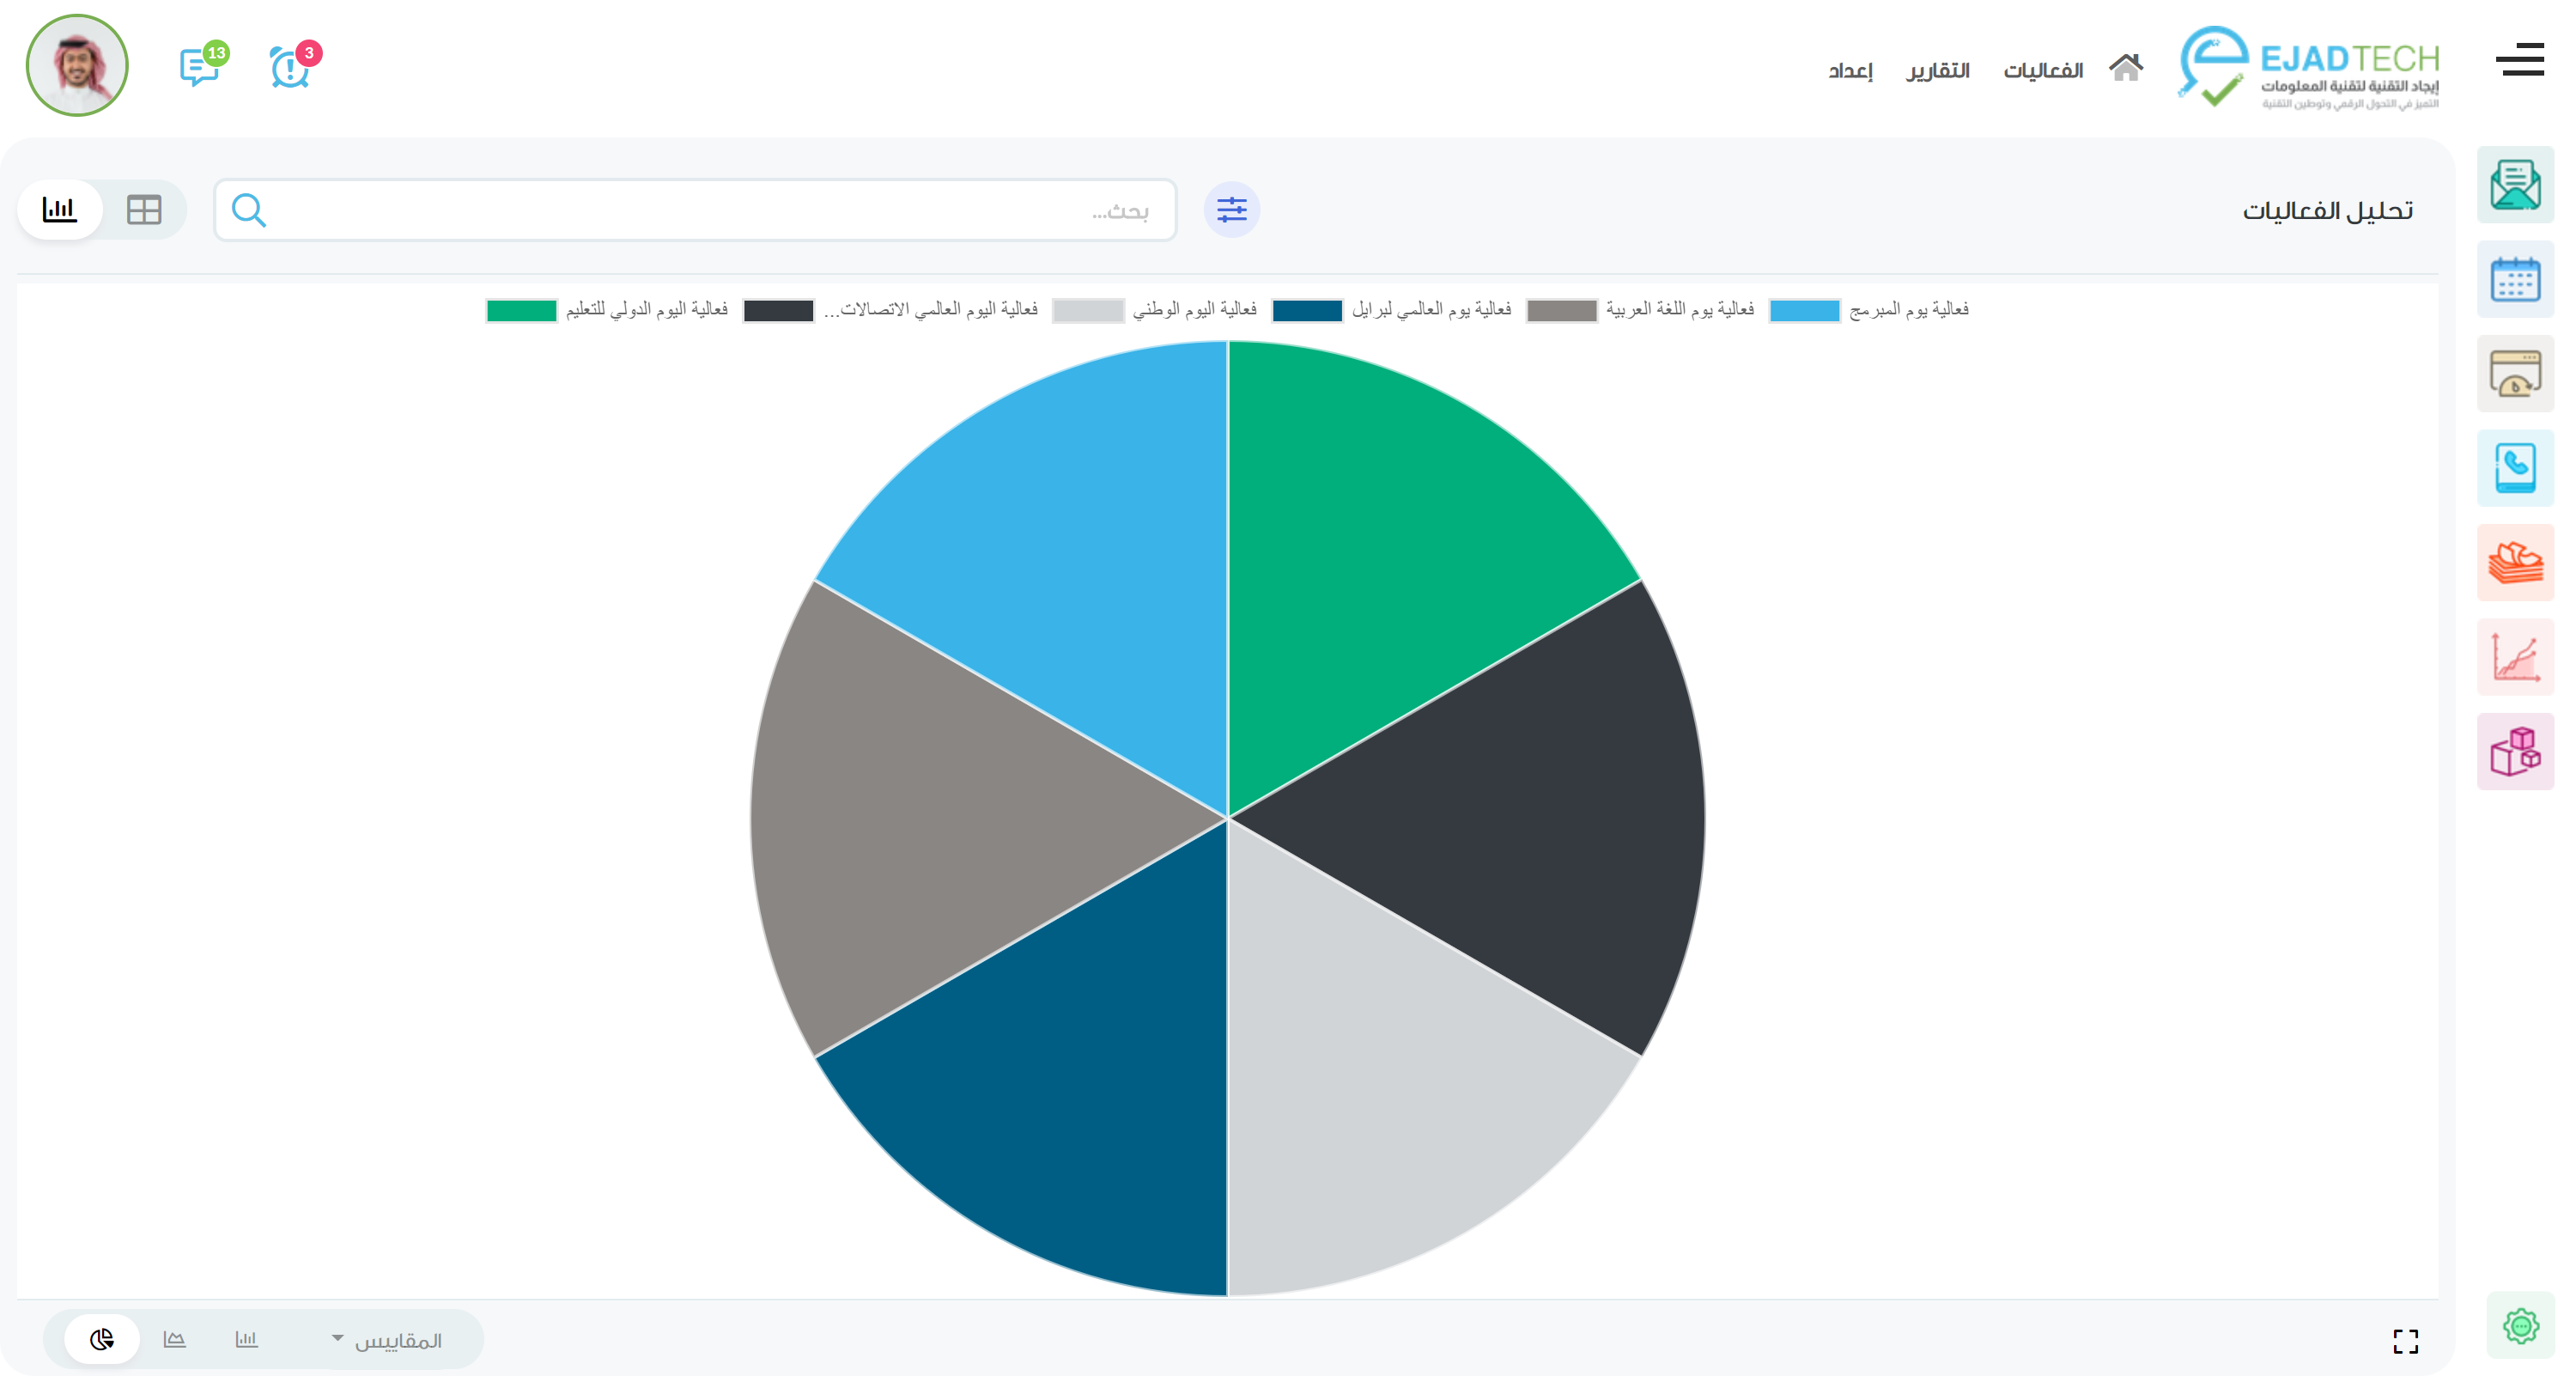
Task: Click the بحث search input field
Action: pos(700,211)
